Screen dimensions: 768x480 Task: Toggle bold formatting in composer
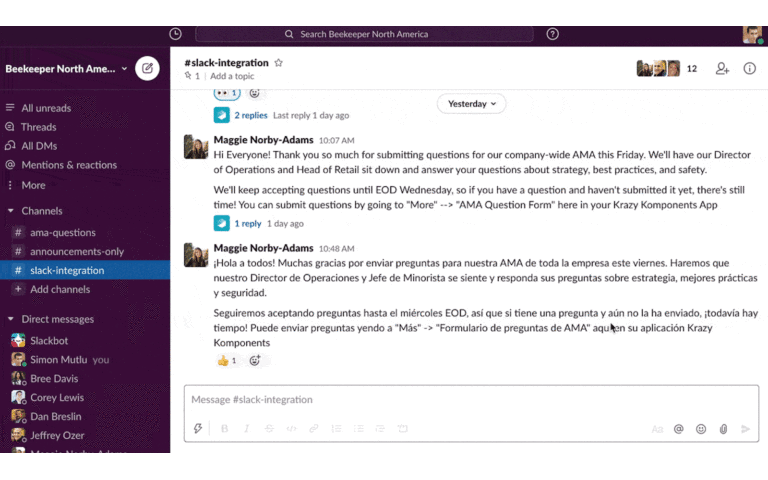tap(224, 429)
